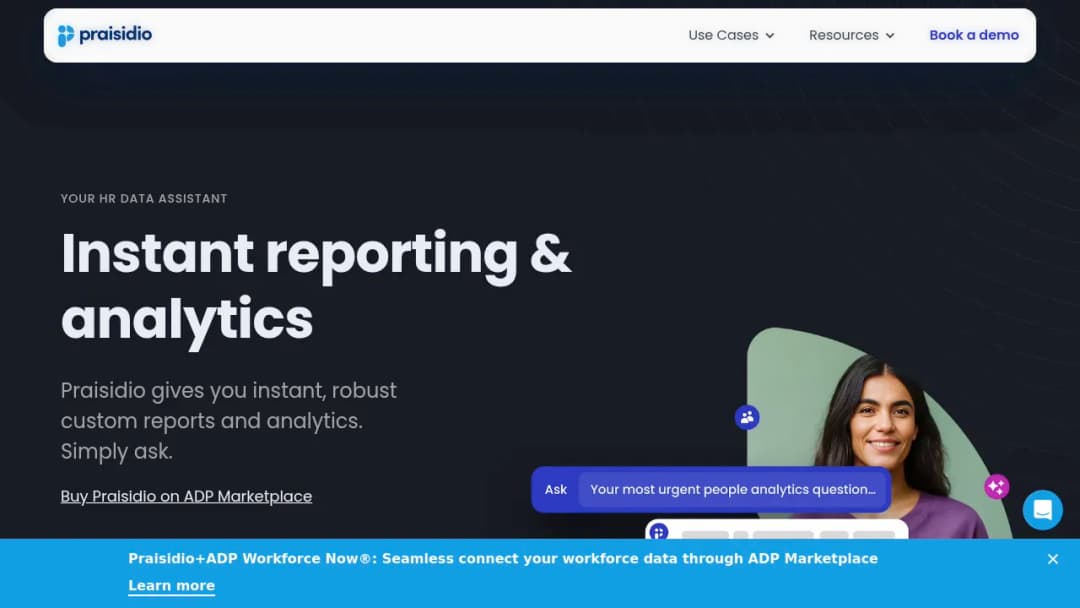The width and height of the screenshot is (1080, 608).
Task: Open the chat support widget
Action: (x=1042, y=510)
